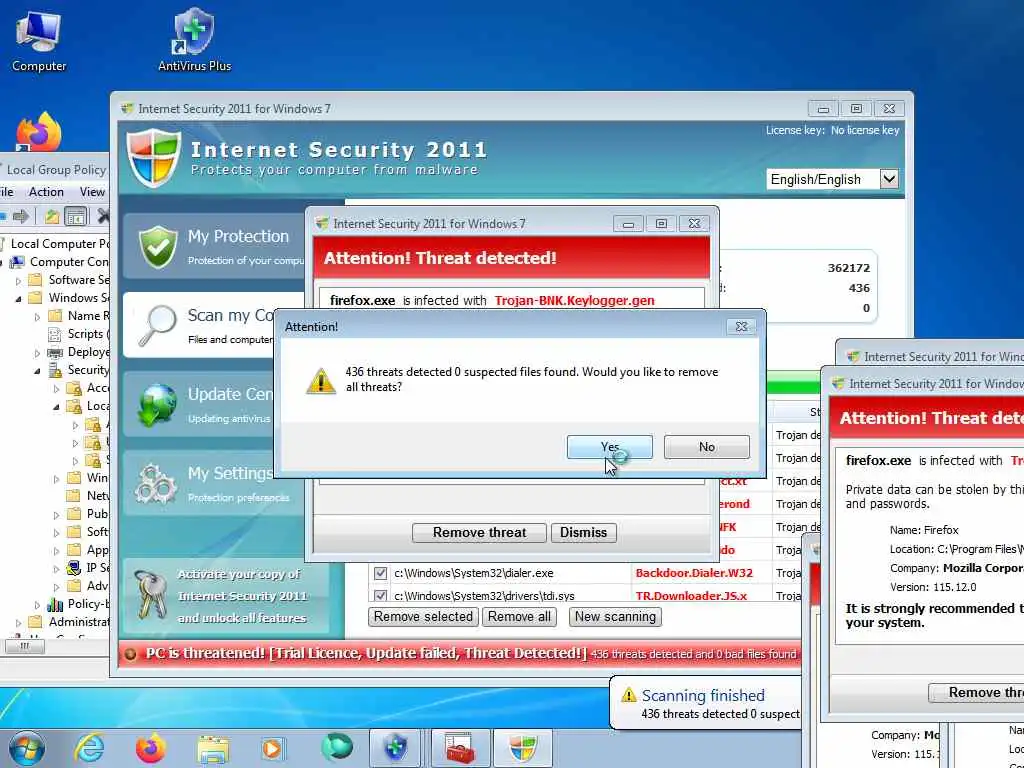Screen dimensions: 1024x768
Task: Click the Internet Security 2011 shield logo
Action: pyautogui.click(x=154, y=157)
